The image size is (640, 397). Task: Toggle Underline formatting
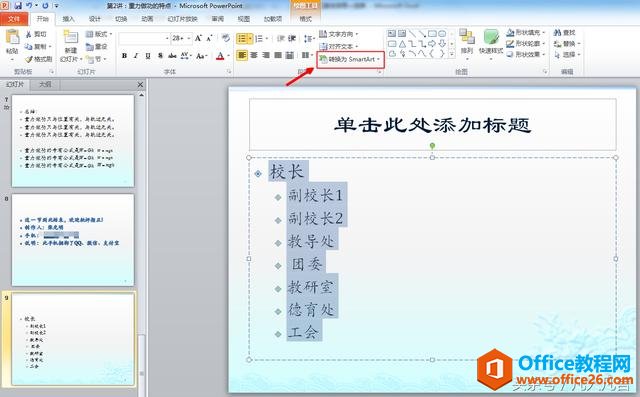(148, 55)
